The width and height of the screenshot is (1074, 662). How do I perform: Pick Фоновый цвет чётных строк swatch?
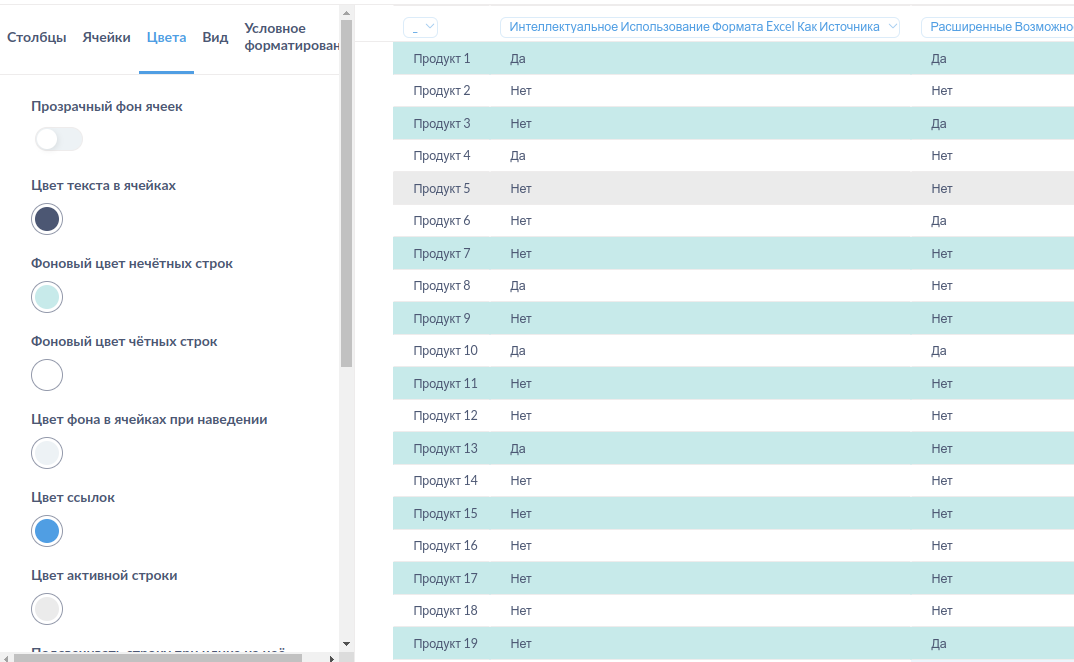(47, 375)
